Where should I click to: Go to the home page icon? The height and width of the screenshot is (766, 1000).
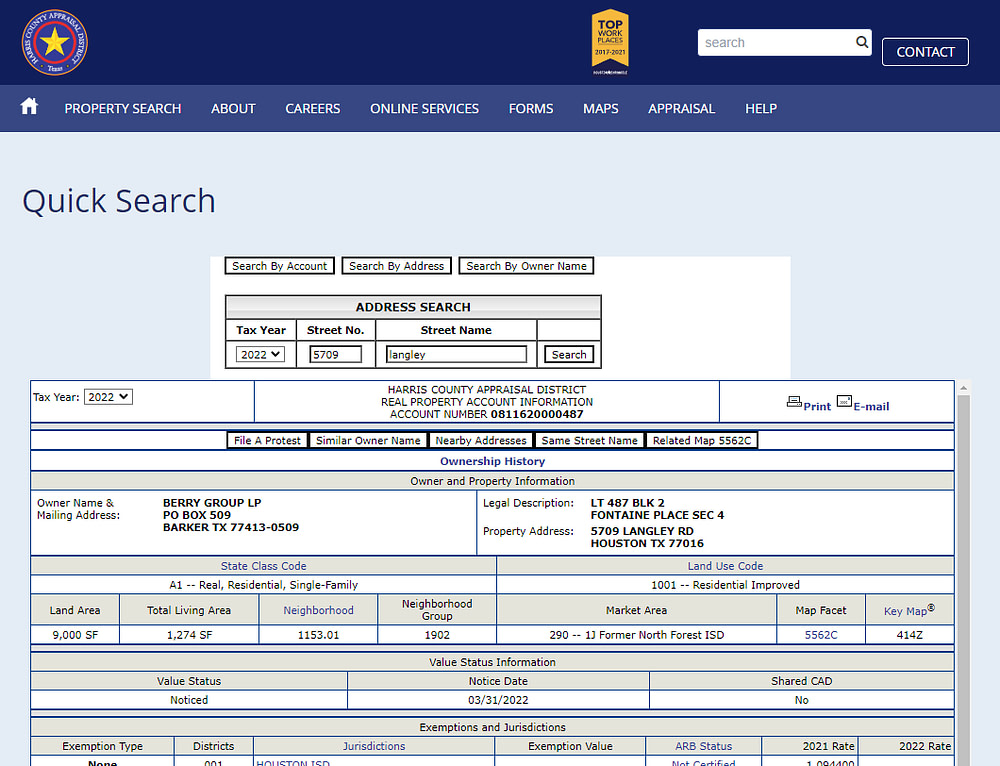click(29, 106)
